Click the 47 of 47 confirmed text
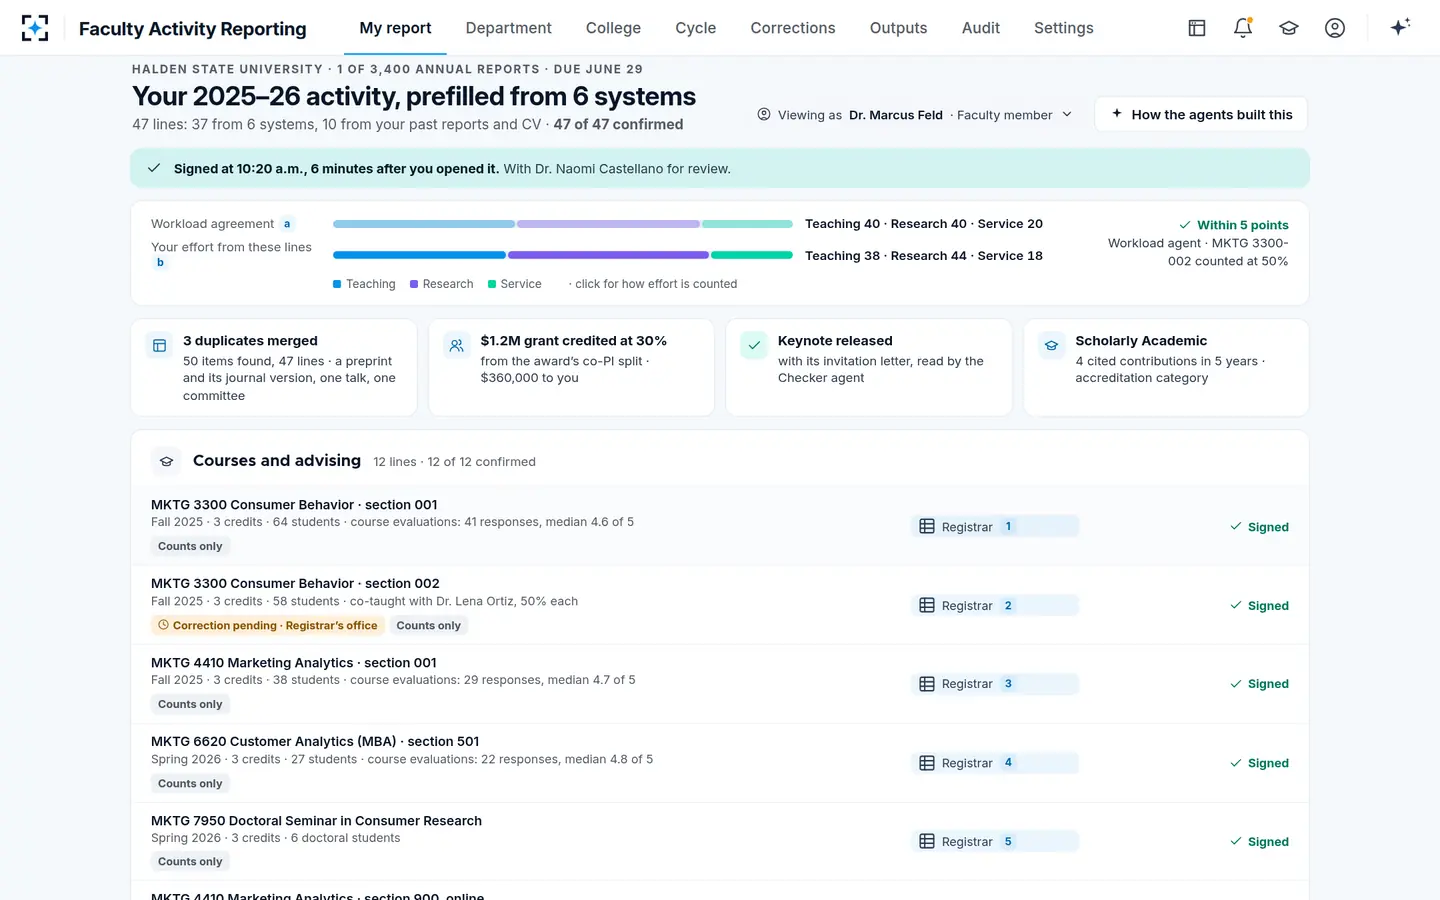1440x900 pixels. click(x=618, y=124)
